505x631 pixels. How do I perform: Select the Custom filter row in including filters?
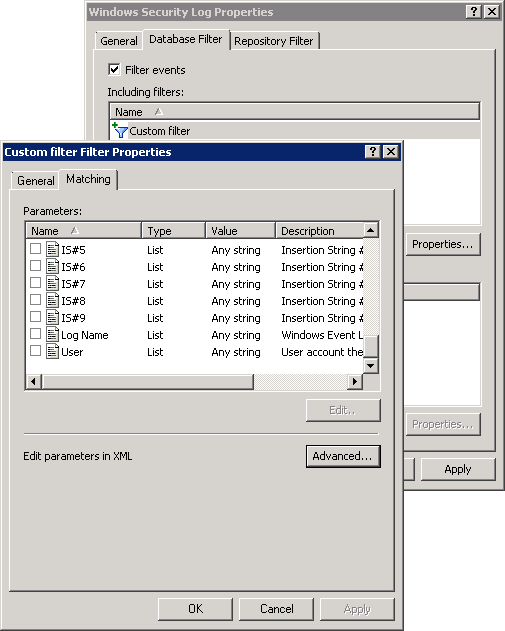click(295, 130)
